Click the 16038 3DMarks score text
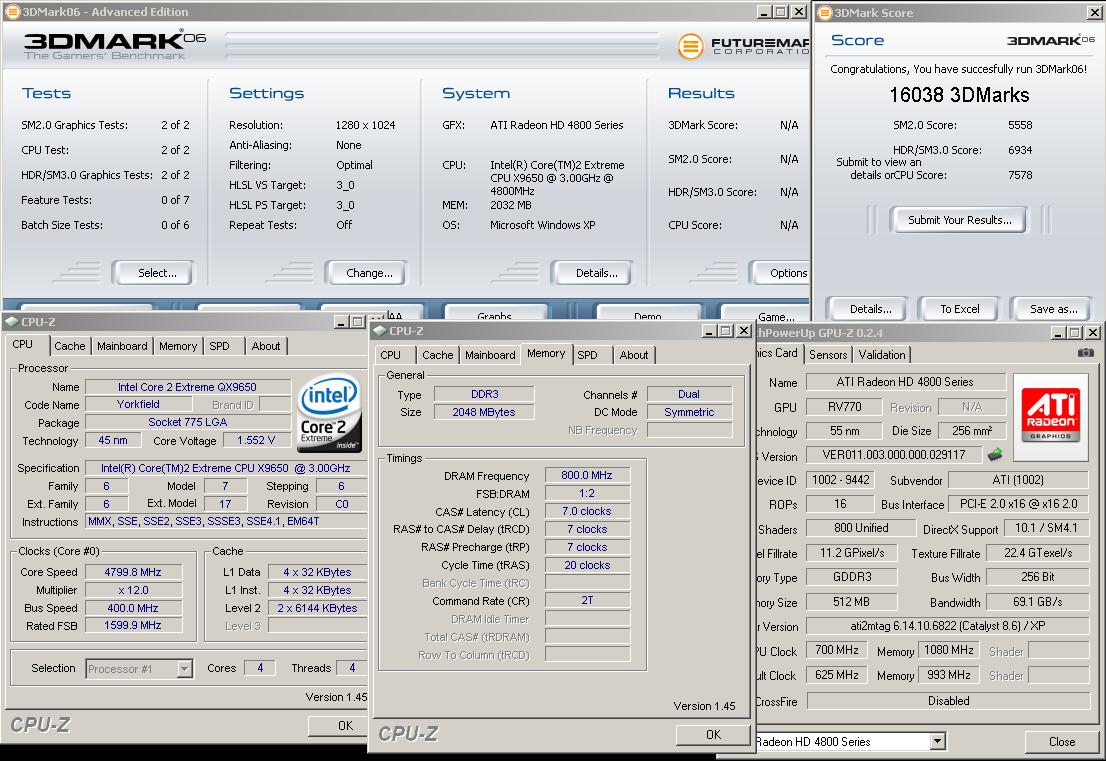 (959, 95)
